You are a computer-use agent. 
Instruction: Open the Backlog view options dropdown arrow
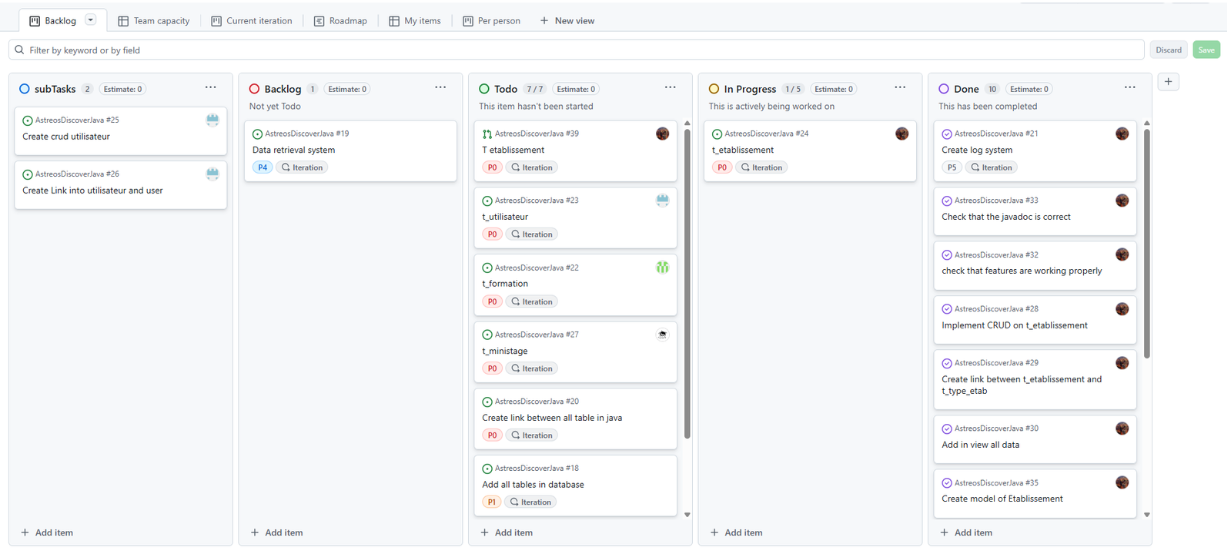coord(91,20)
